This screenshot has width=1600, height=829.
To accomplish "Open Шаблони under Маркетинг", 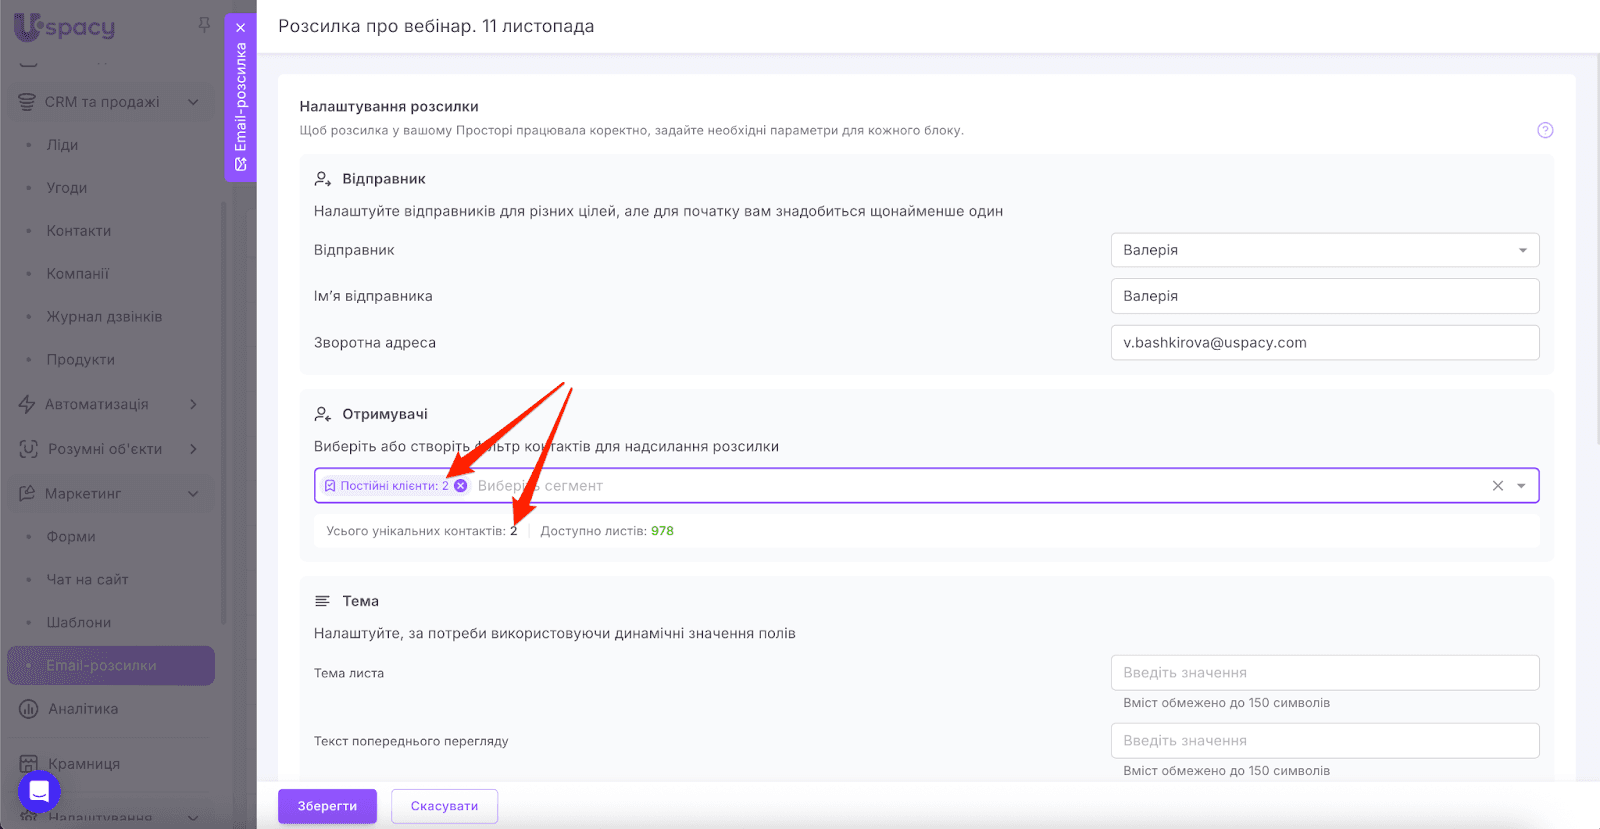I will pyautogui.click(x=79, y=623).
